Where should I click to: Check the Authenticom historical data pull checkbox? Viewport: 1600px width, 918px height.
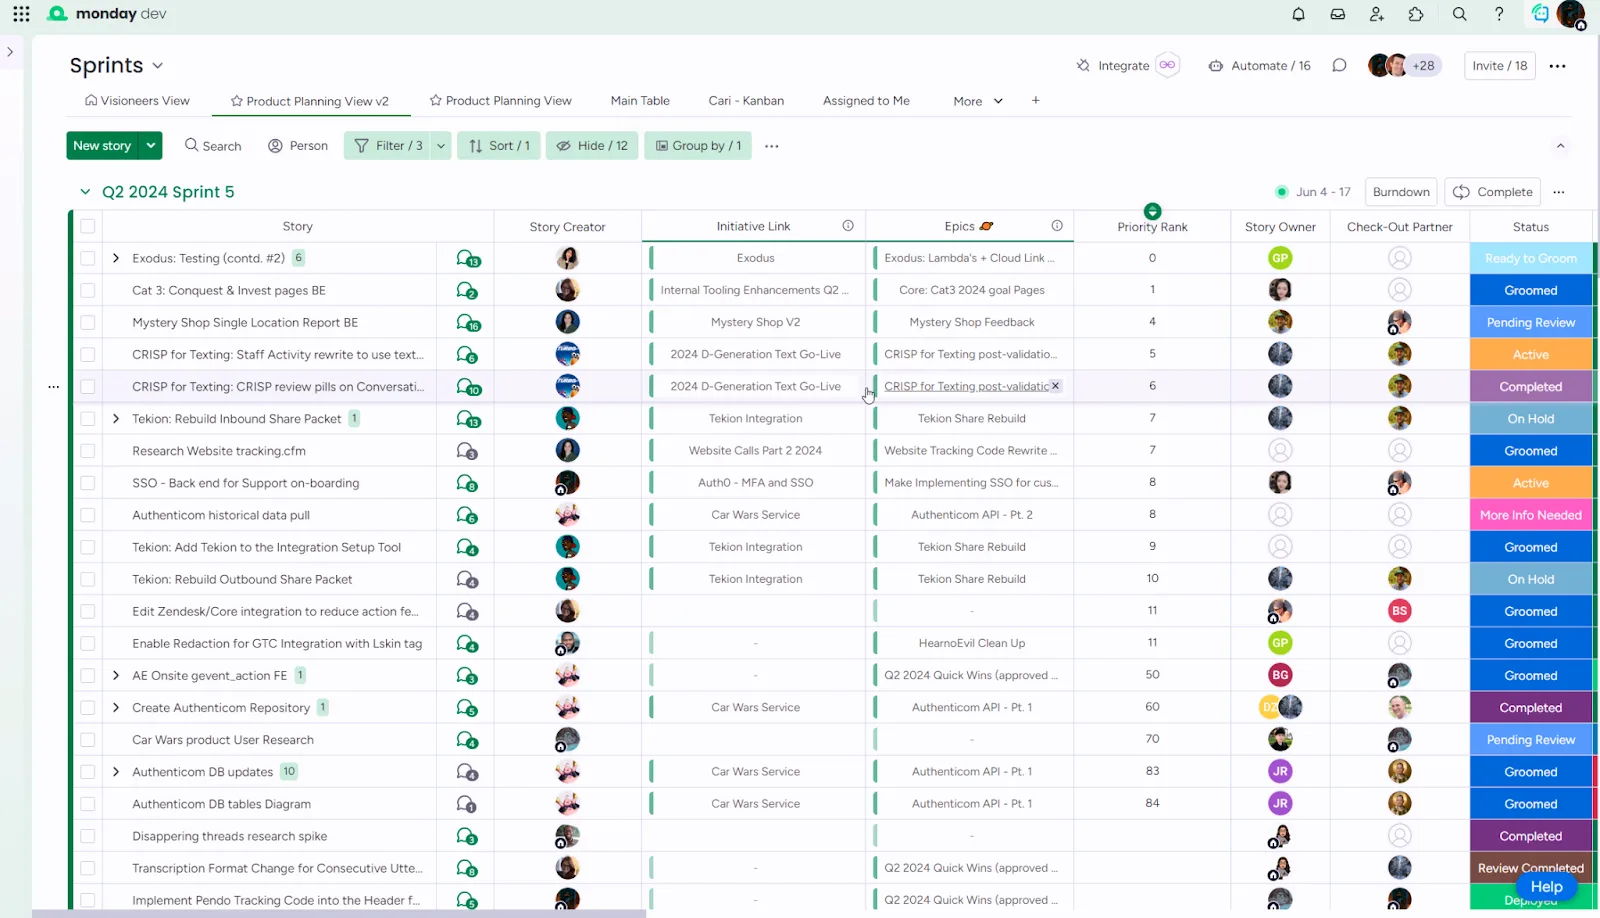click(88, 515)
